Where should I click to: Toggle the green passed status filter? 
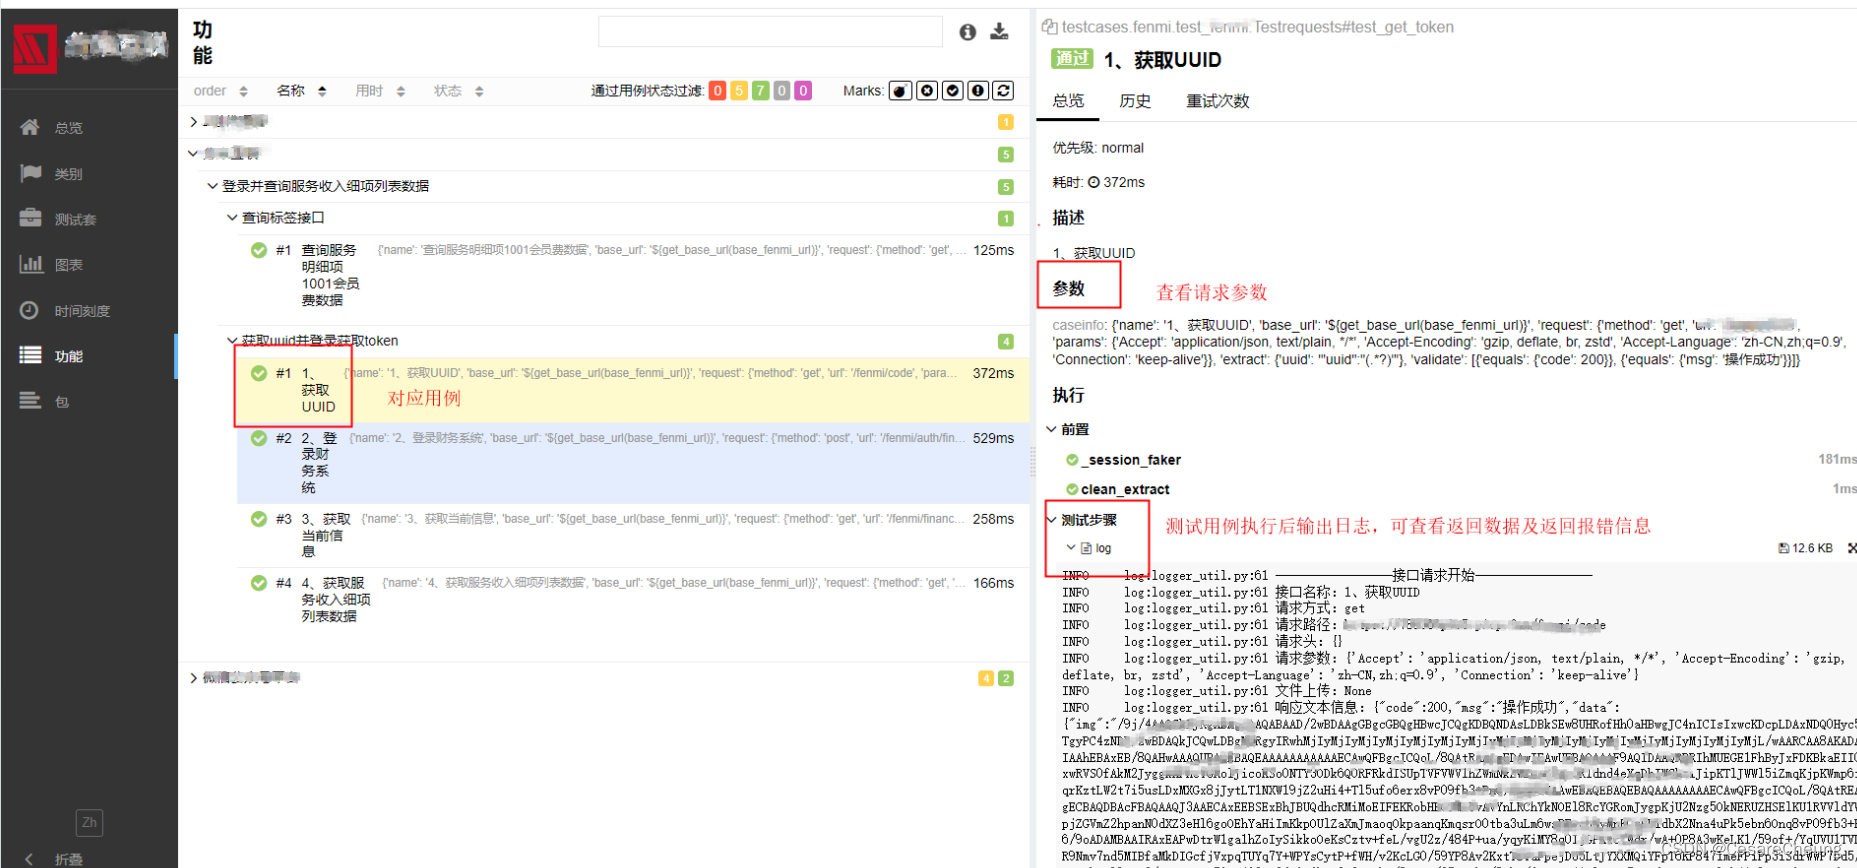coord(760,91)
